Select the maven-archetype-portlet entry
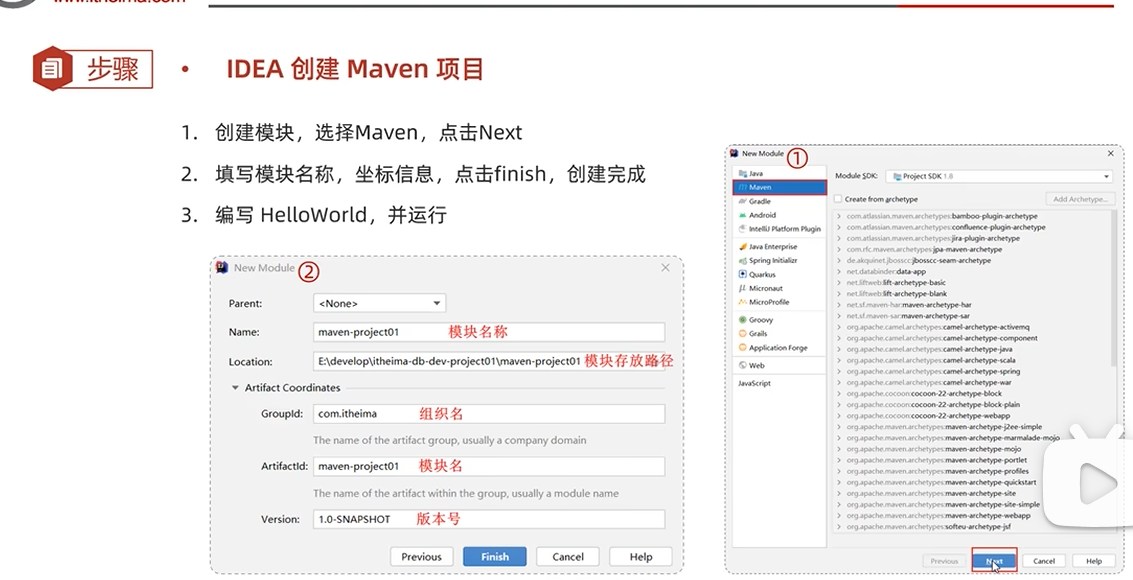Viewport: 1133px width, 580px height. coord(936,460)
